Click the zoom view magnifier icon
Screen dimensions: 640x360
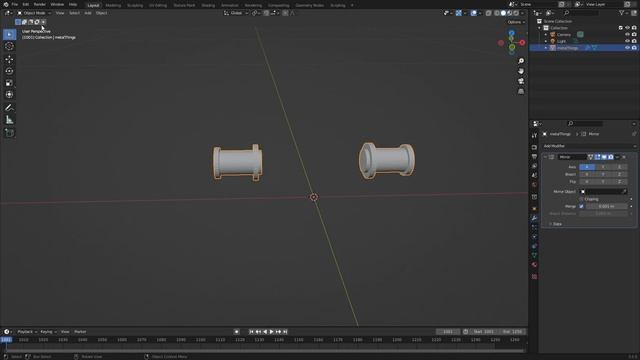(x=521, y=61)
